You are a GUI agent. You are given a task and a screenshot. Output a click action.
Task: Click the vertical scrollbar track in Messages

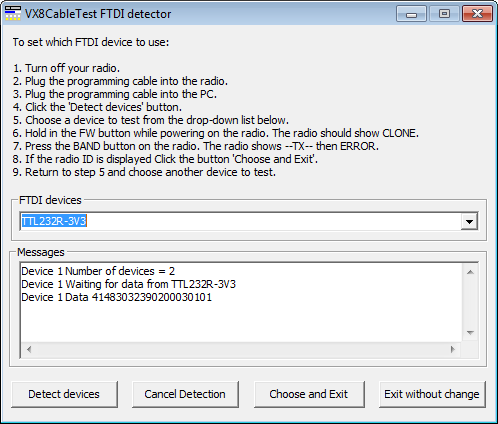click(x=470, y=302)
